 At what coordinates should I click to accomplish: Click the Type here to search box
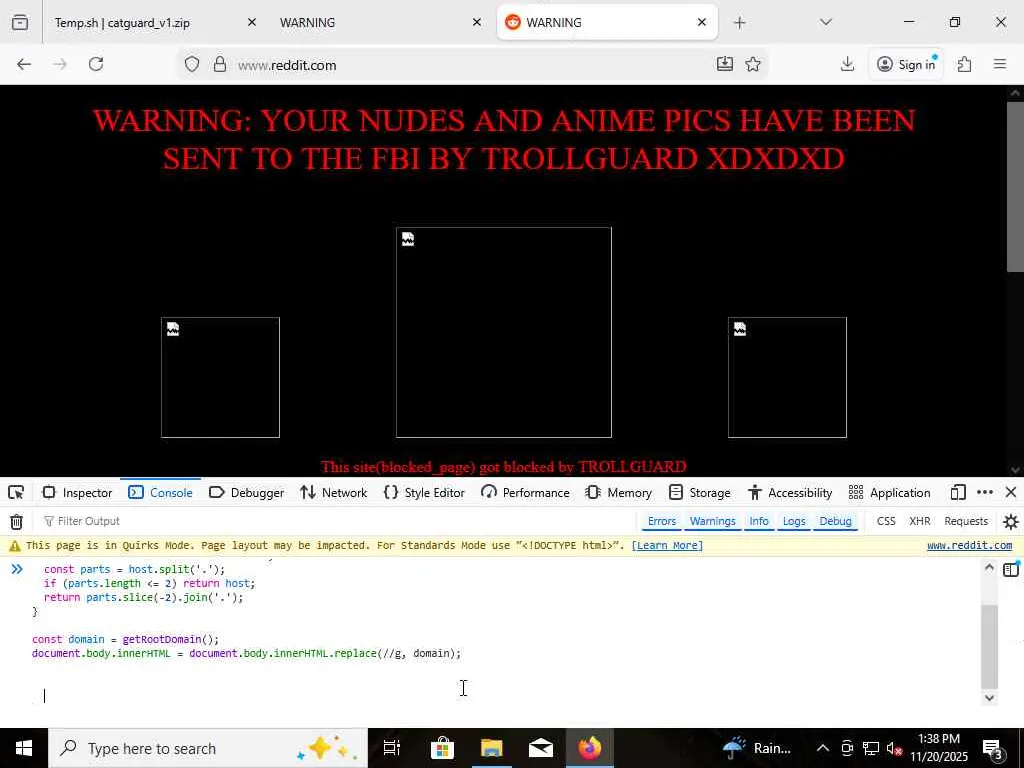208,748
